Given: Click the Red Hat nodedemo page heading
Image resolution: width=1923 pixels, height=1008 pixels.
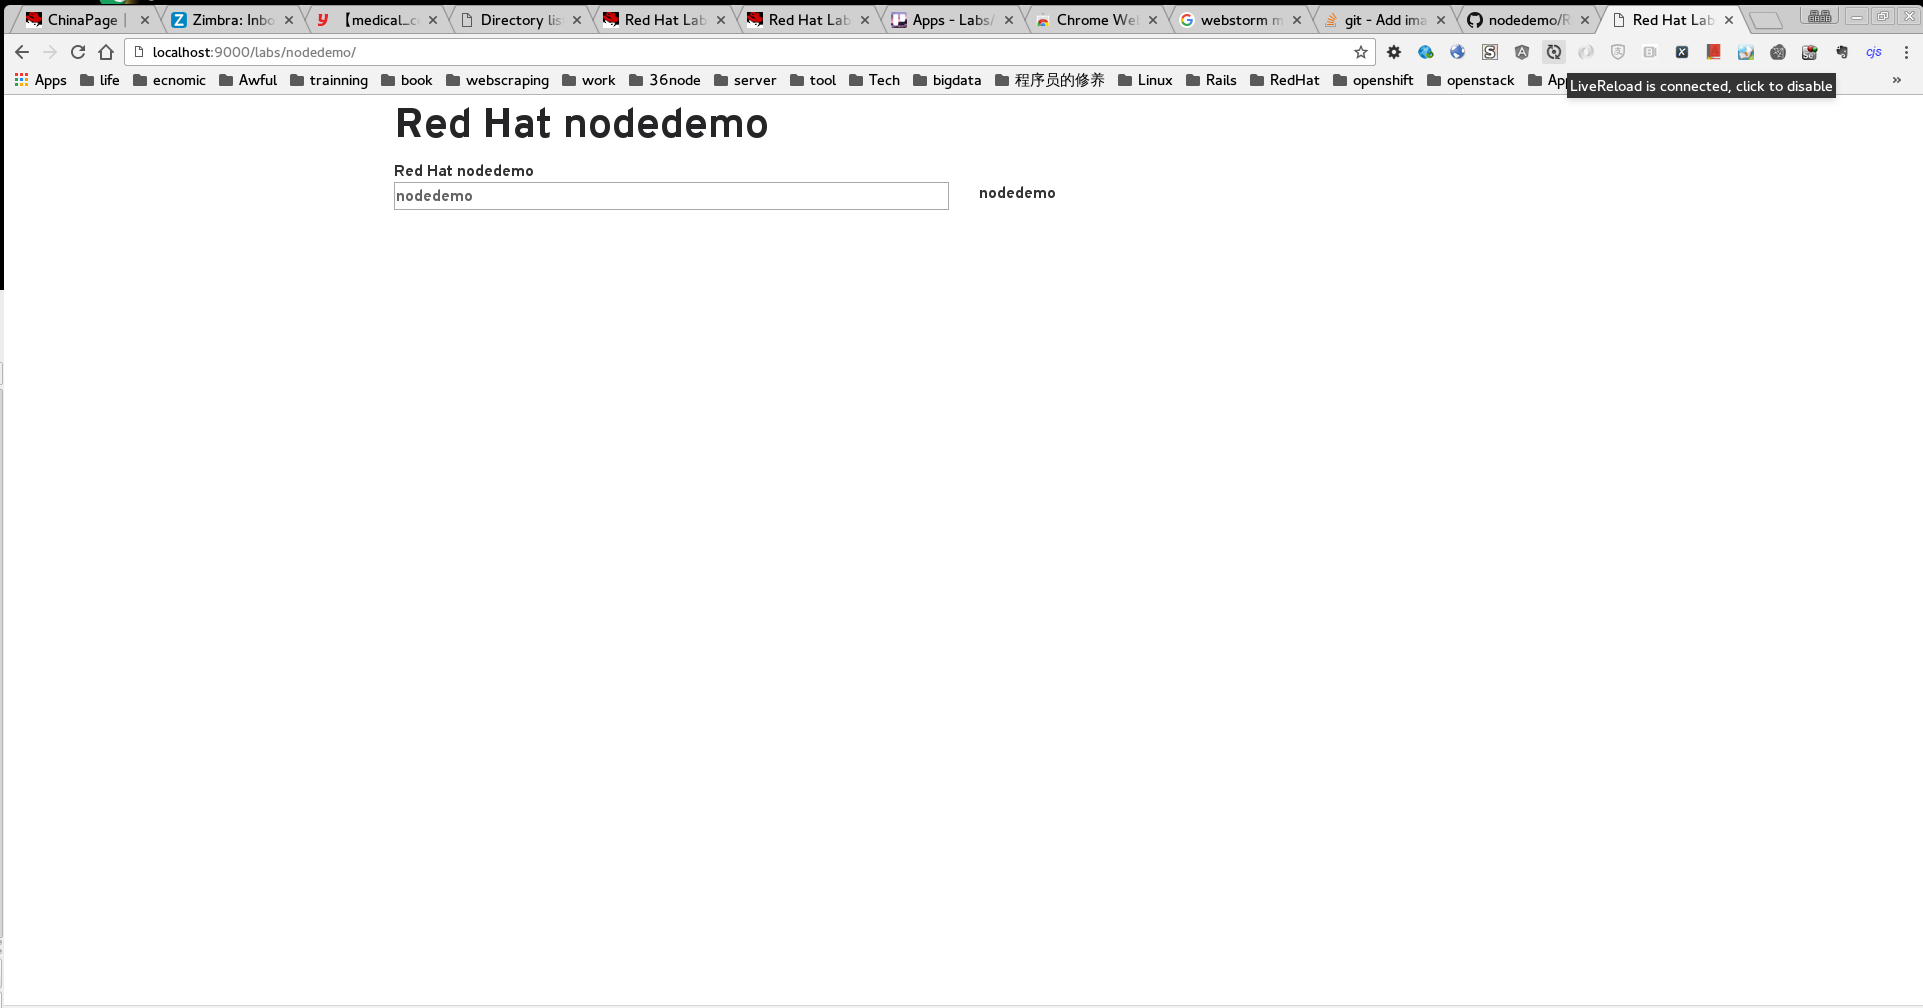Looking at the screenshot, I should click(x=582, y=124).
